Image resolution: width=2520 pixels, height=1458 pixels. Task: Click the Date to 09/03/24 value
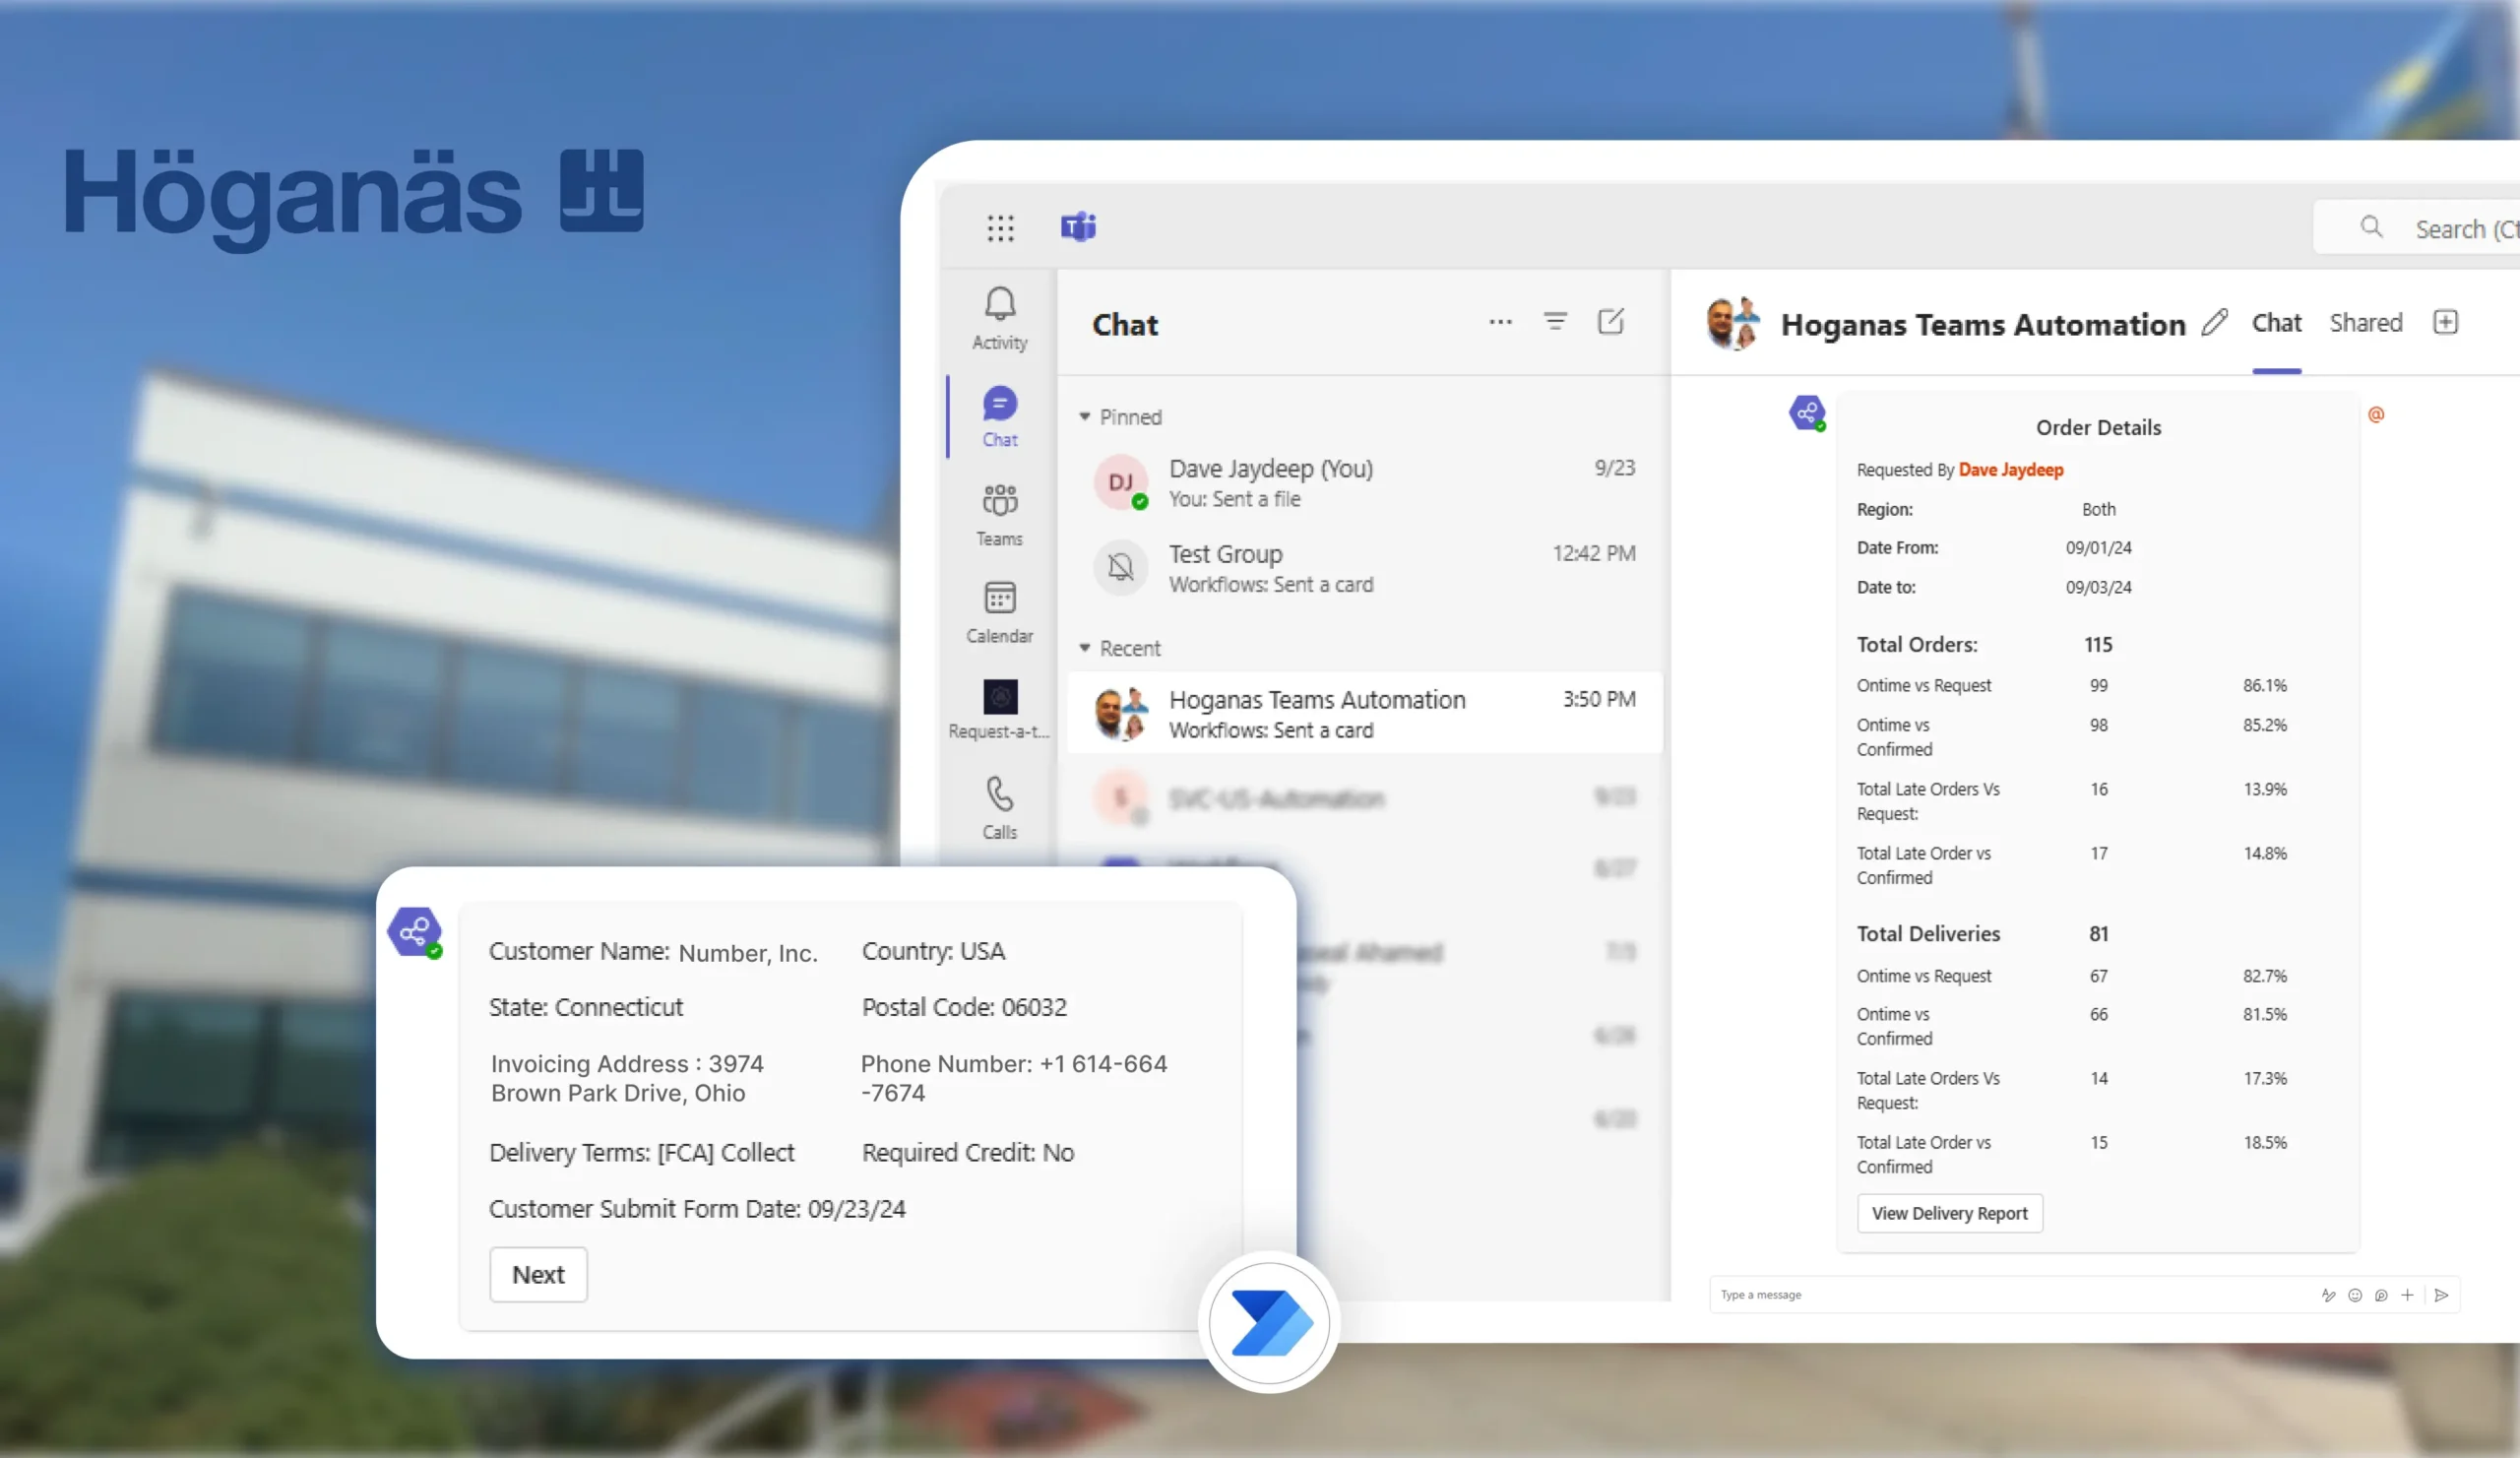pyautogui.click(x=2098, y=588)
